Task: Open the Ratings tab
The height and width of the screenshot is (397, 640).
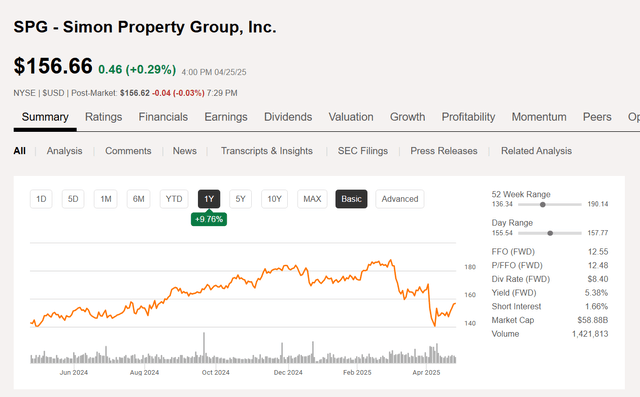Action: point(104,117)
